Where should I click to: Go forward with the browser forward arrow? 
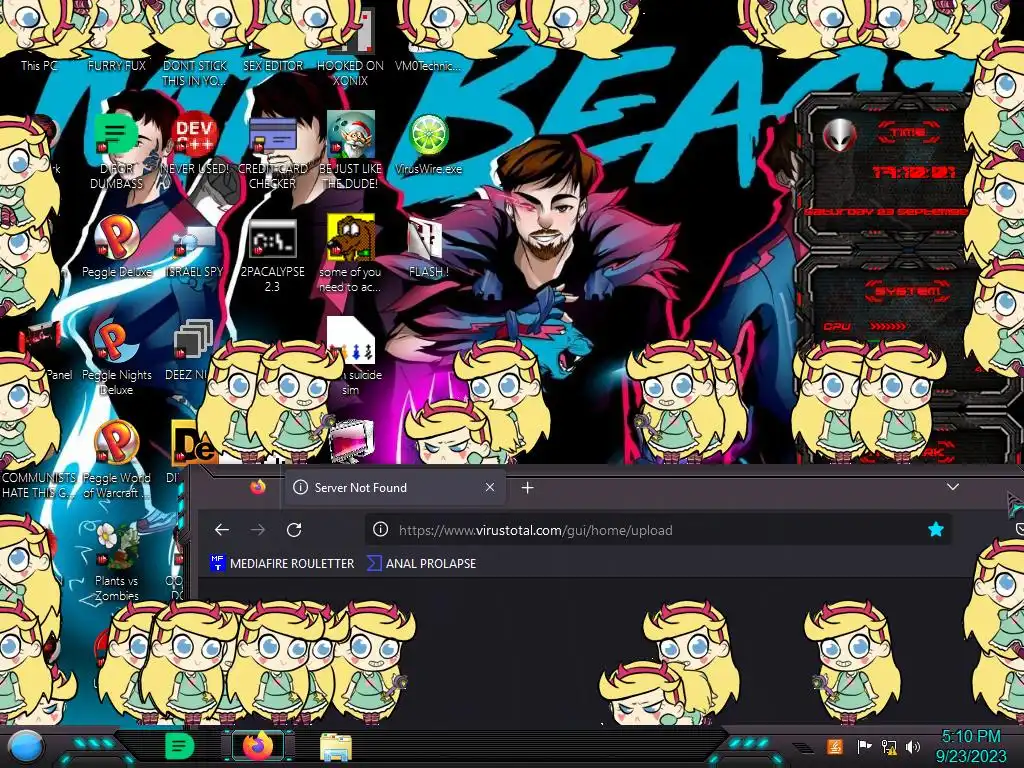click(258, 530)
